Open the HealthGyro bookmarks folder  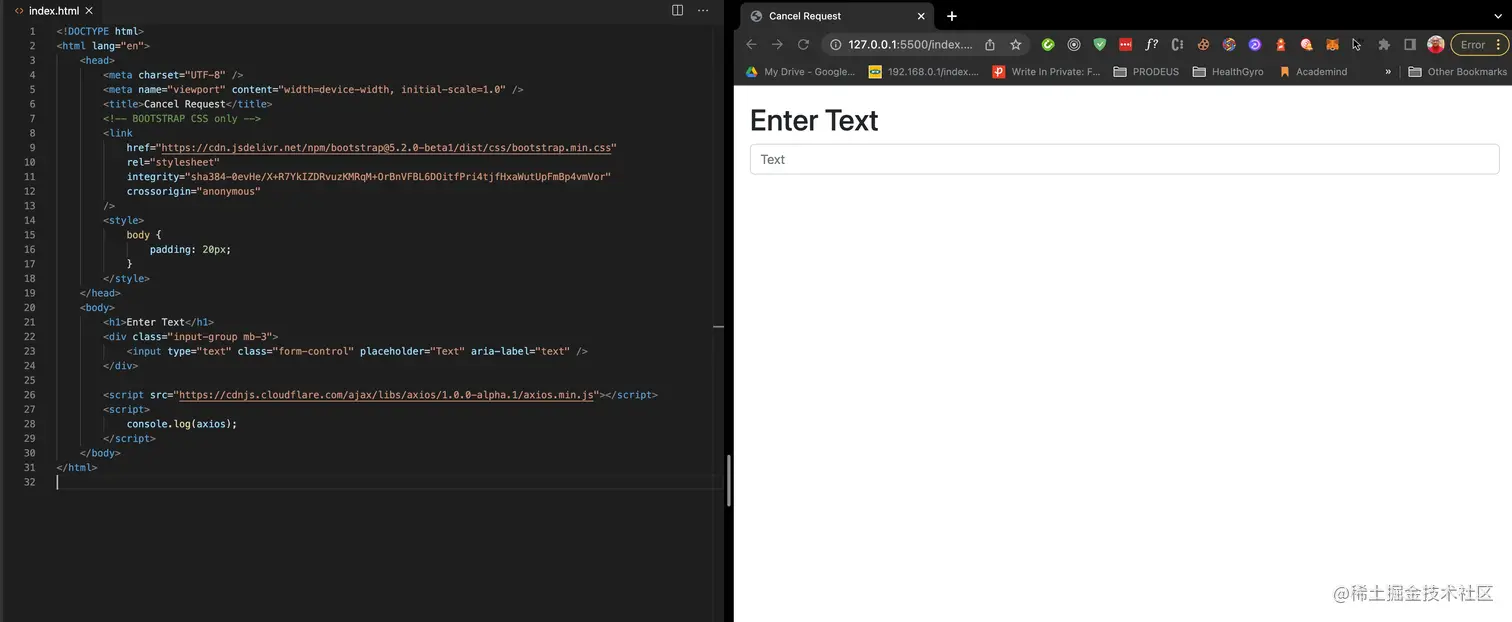(x=1228, y=72)
